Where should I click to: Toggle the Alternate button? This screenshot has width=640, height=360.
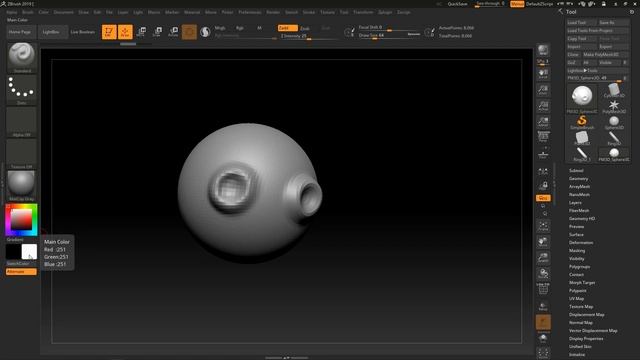[x=21, y=271]
